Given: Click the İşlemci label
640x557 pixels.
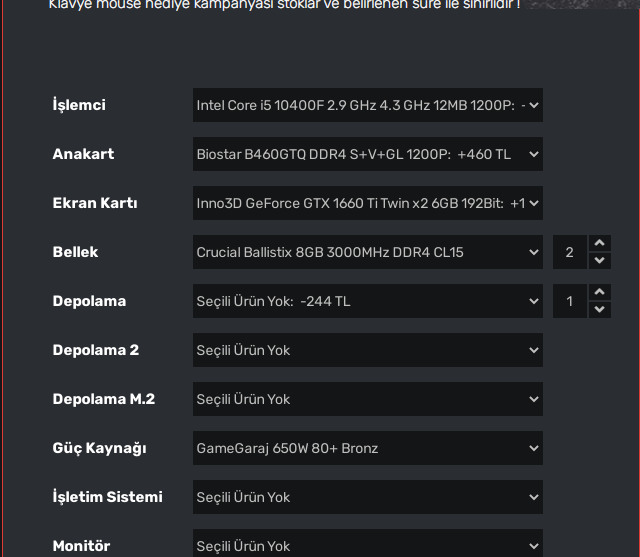Looking at the screenshot, I should coord(79,105).
